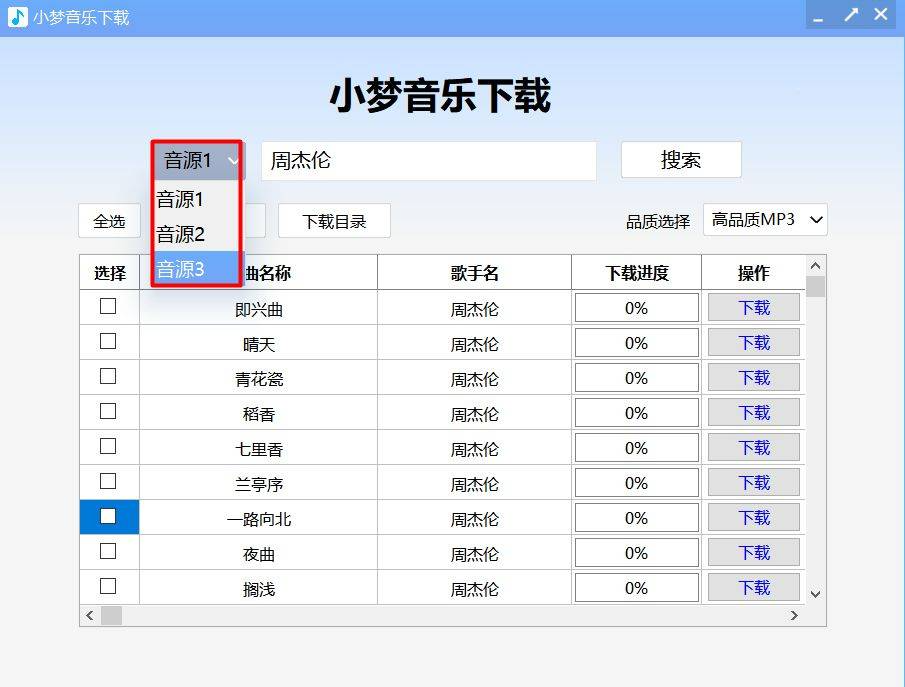Click the music note app icon

(15, 14)
